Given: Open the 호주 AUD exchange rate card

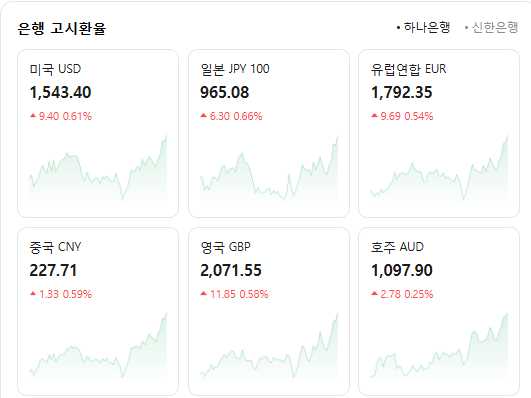Looking at the screenshot, I should [439, 311].
